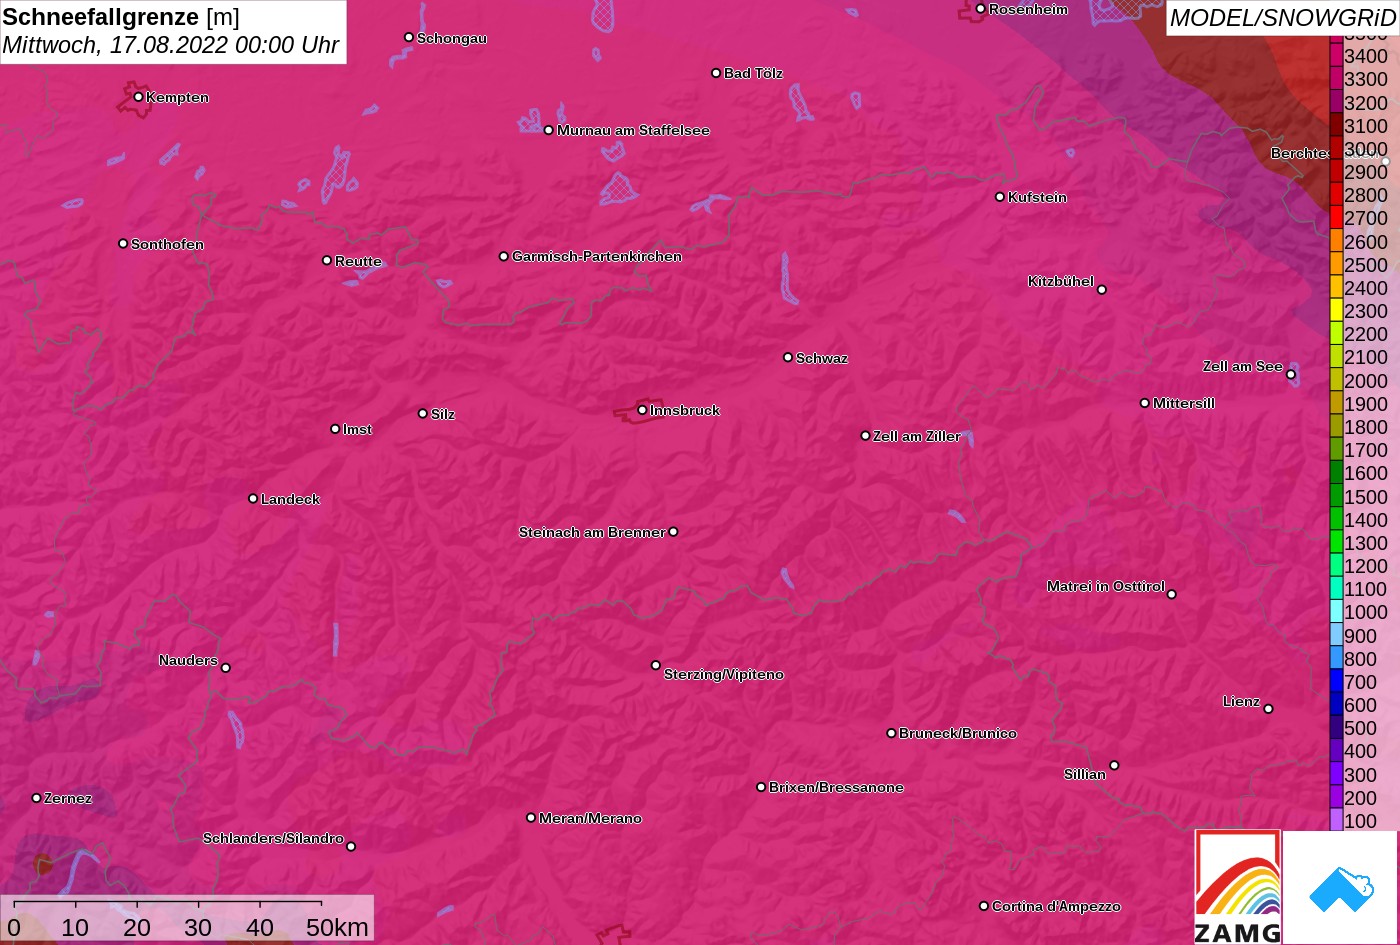Select the Brixen/Bressanone label
Image resolution: width=1400 pixels, height=945 pixels.
(x=836, y=787)
